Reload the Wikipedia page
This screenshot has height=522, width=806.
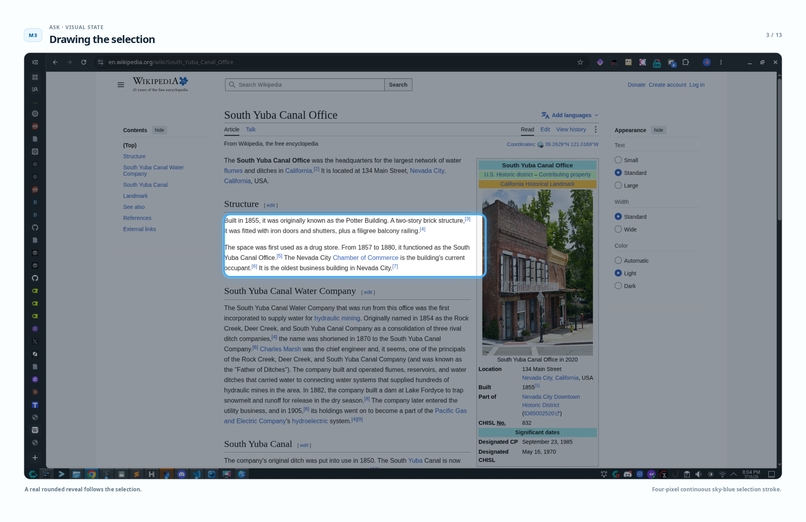(83, 62)
